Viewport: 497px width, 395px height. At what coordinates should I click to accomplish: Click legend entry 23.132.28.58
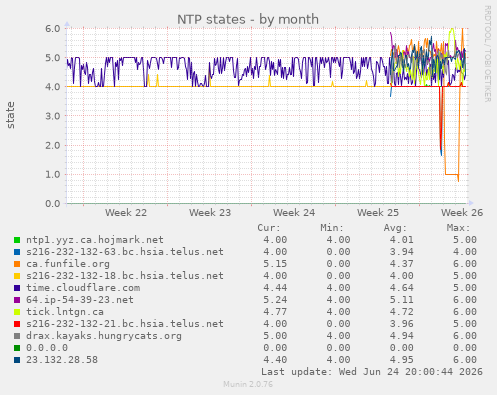point(62,360)
